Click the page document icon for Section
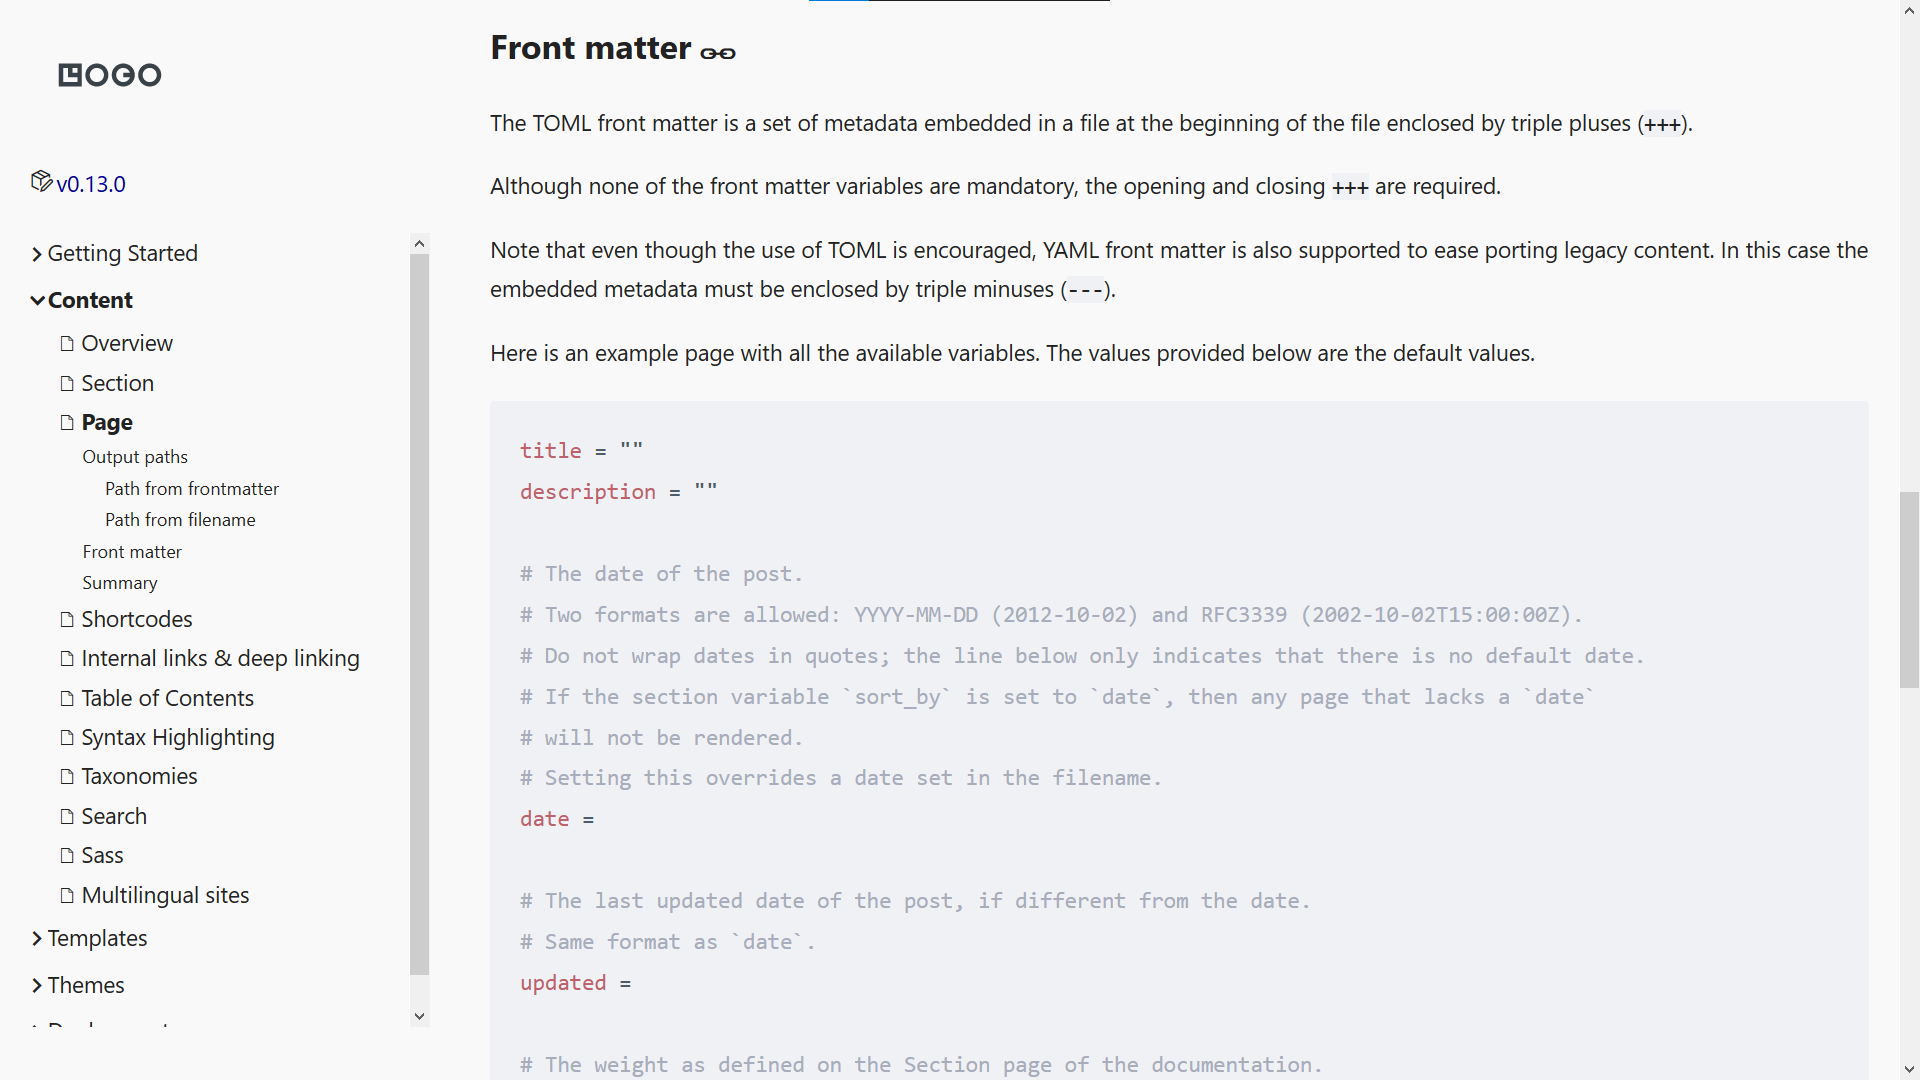The image size is (1920, 1080). 67,382
